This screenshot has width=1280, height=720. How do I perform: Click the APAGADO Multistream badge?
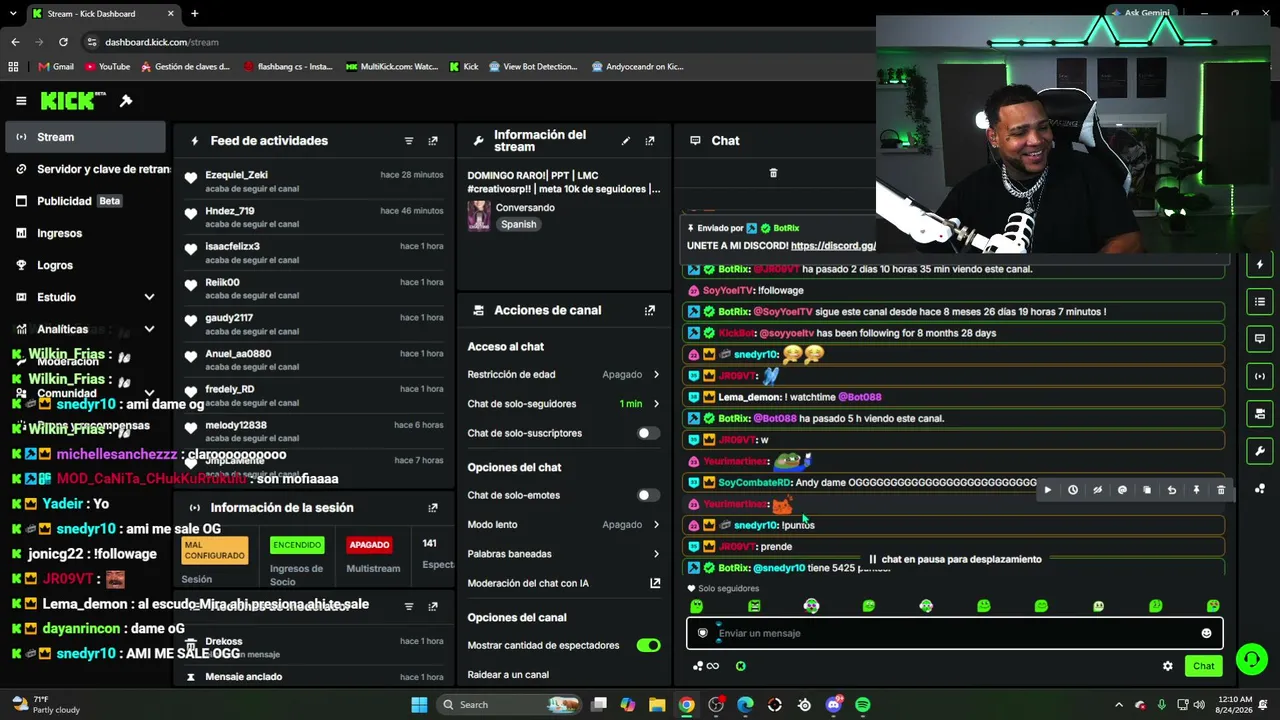(x=369, y=545)
